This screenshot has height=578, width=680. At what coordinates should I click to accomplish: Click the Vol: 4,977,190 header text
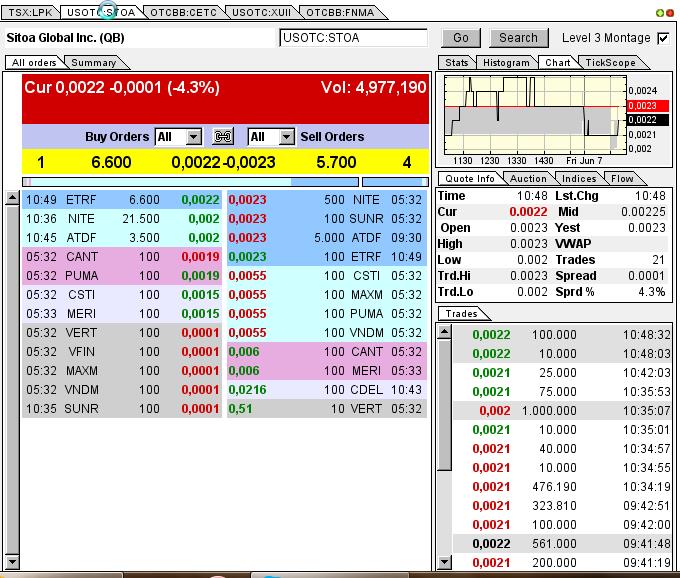pos(373,88)
